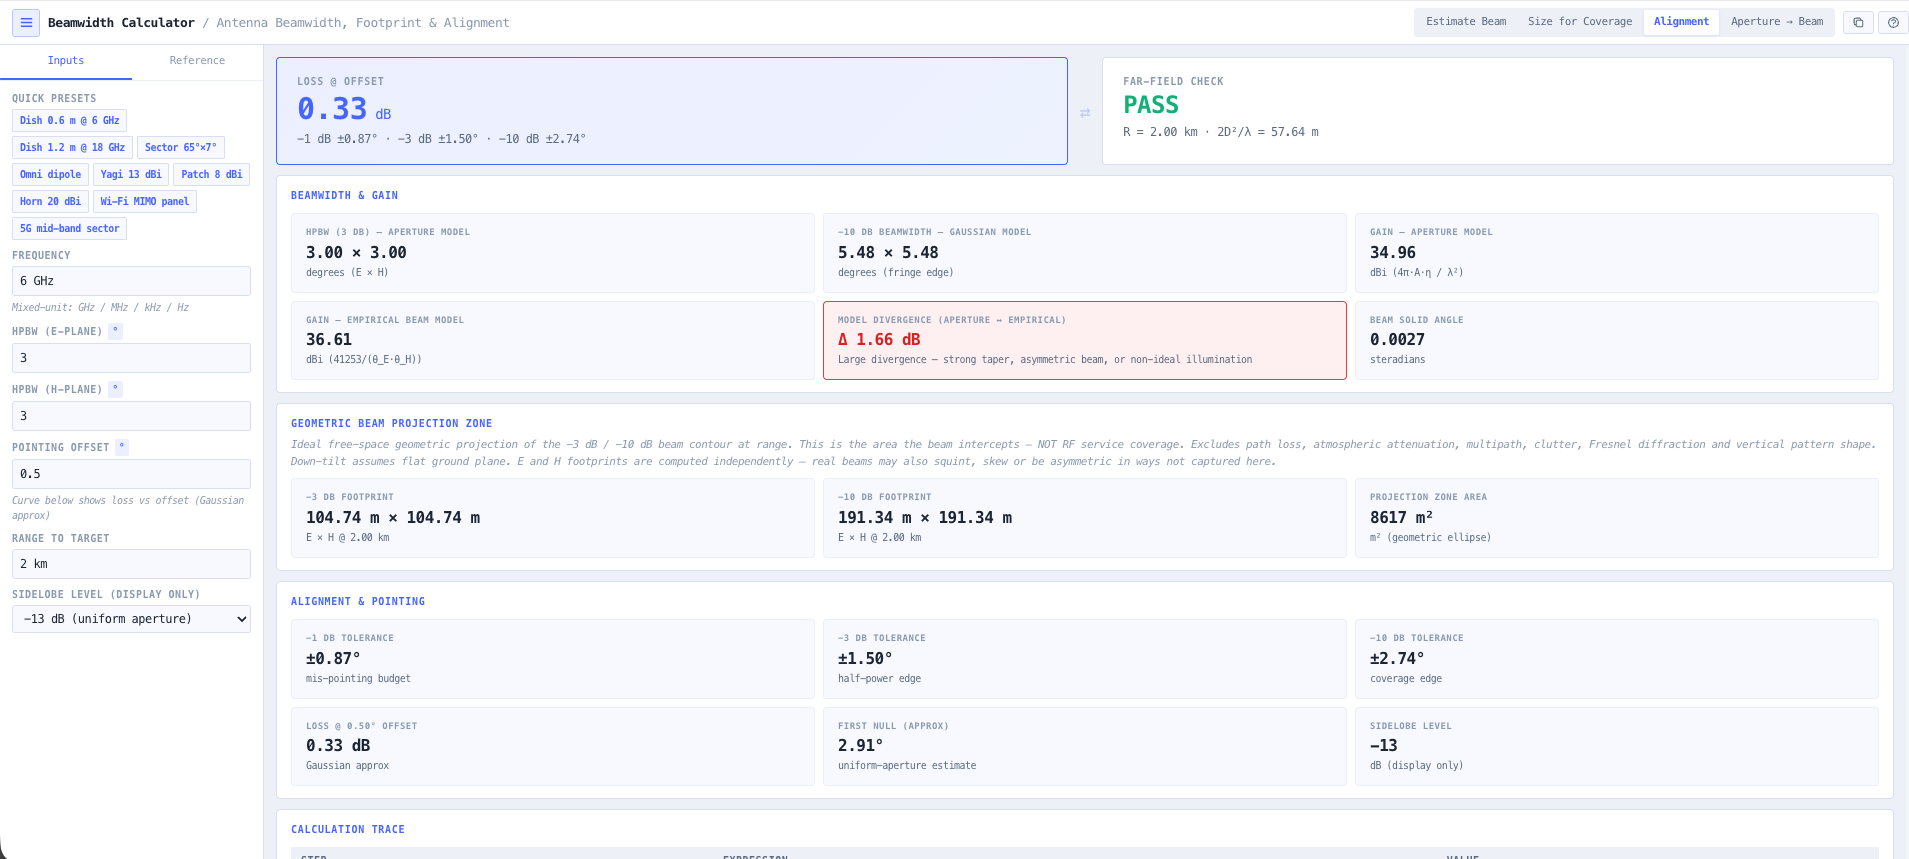Click the HPBW aperture model value 3.00 × 3.00
This screenshot has width=1909, height=859.
(356, 253)
